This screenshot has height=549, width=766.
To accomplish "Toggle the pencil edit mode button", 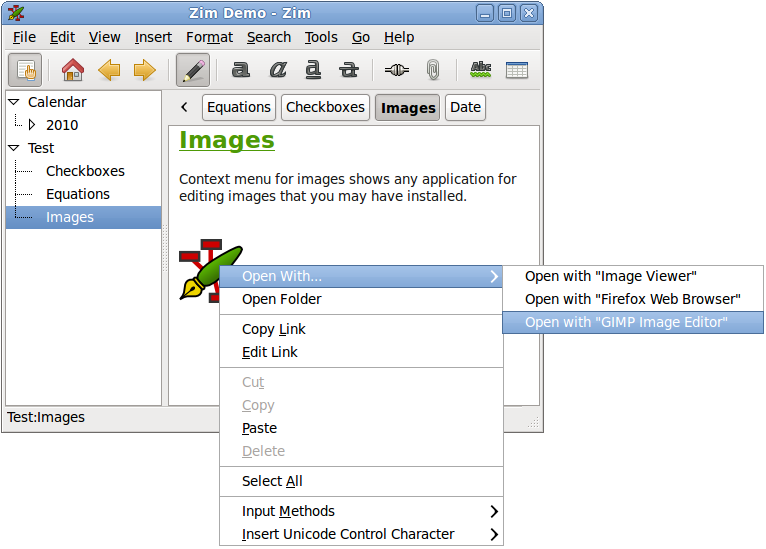I will click(x=193, y=70).
